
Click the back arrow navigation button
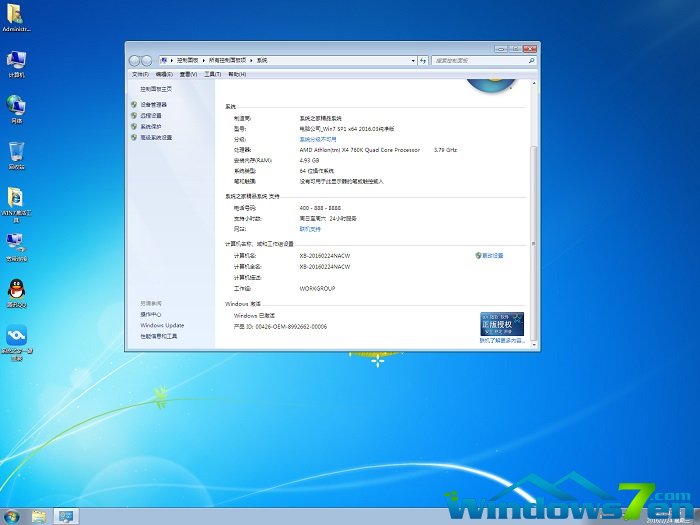coord(135,61)
